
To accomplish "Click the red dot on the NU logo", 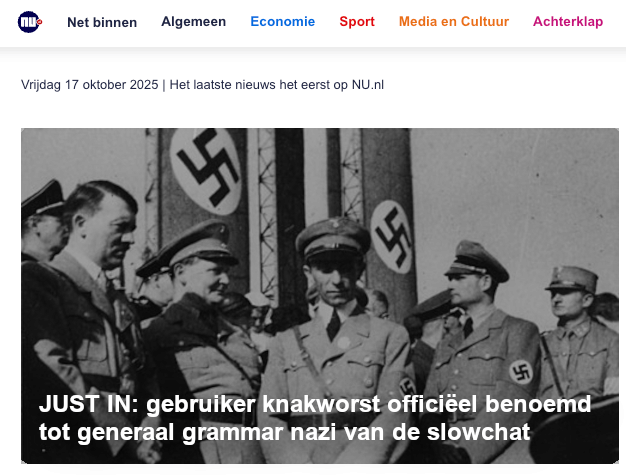I will click(40, 22).
